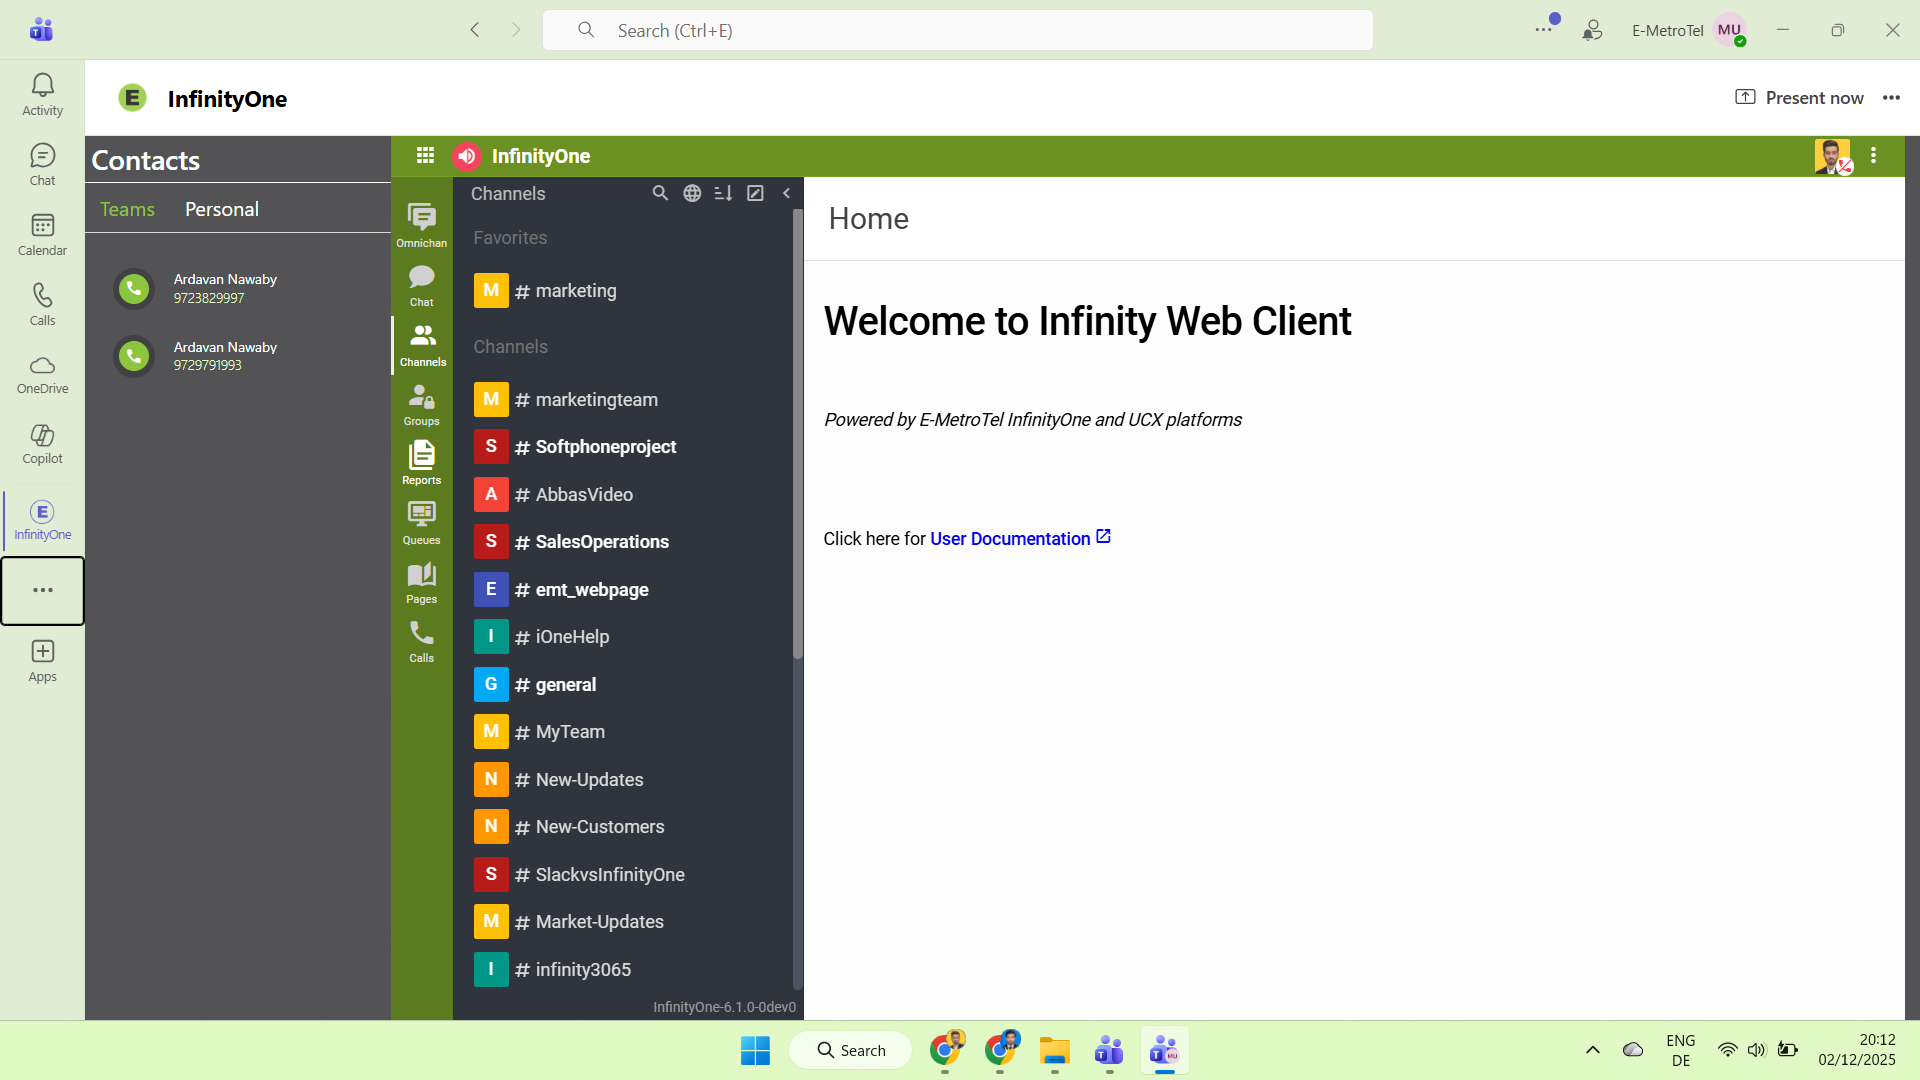The height and width of the screenshot is (1080, 1920).
Task: Open more options next to Present now
Action: point(1891,98)
